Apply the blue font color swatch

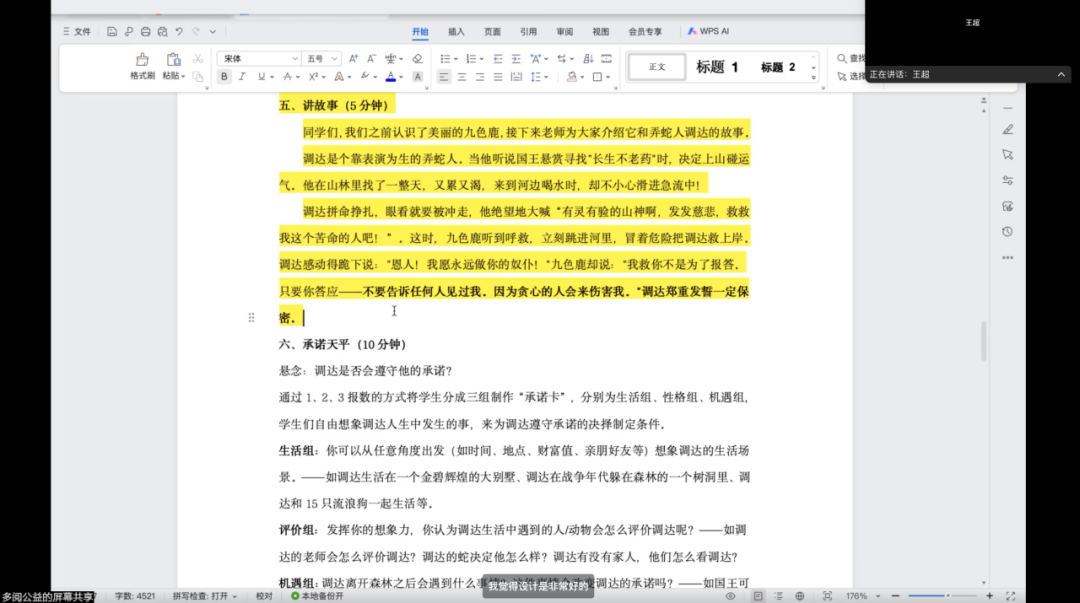(391, 77)
